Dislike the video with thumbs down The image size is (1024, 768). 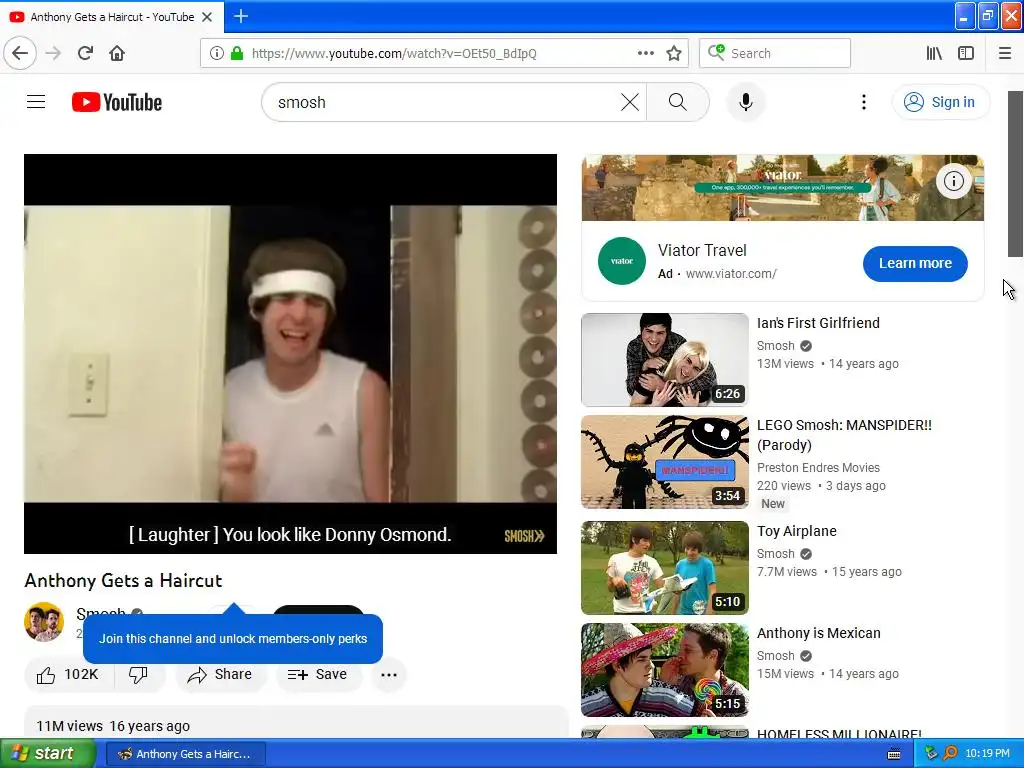[x=138, y=675]
